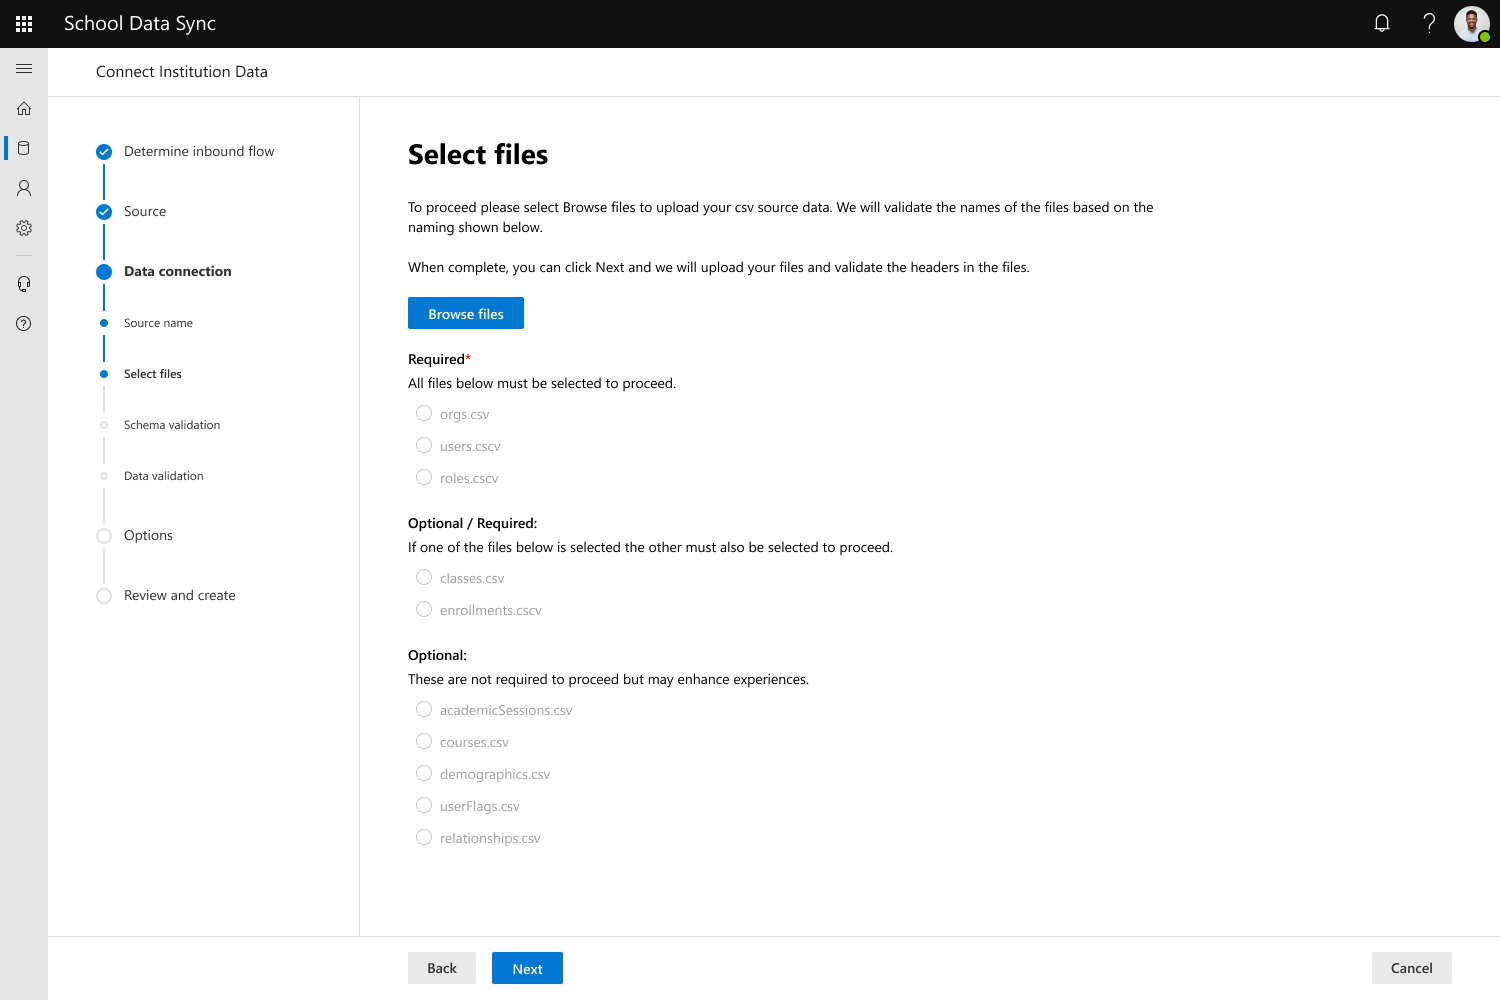Screen dimensions: 1500x1000
Task: Open the app launcher grid icon
Action: (x=24, y=24)
